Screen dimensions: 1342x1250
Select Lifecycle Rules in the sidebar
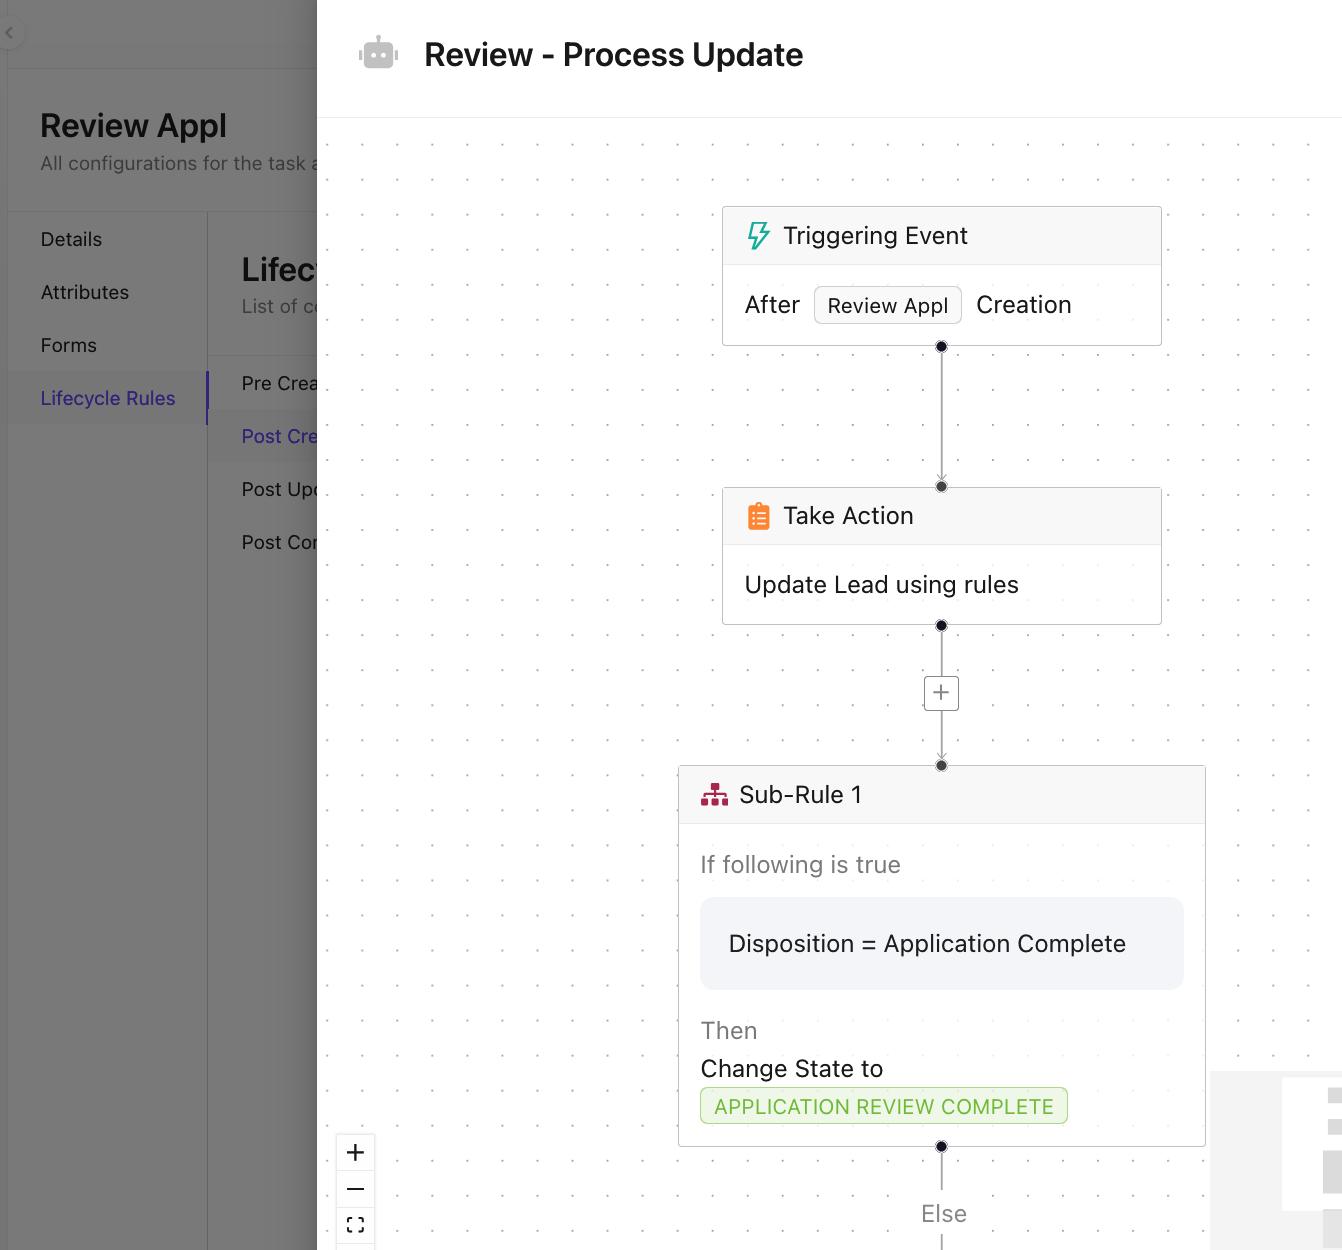[x=108, y=398]
